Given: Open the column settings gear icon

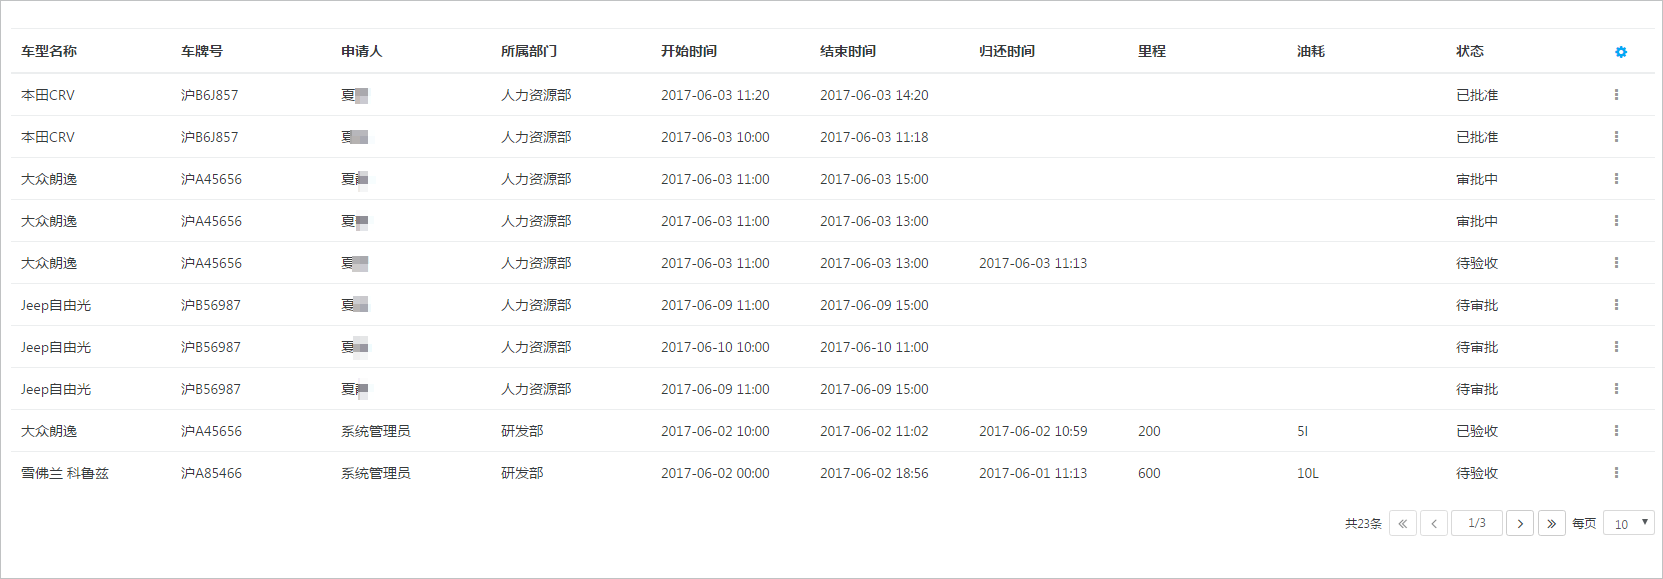Looking at the screenshot, I should 1621,52.
